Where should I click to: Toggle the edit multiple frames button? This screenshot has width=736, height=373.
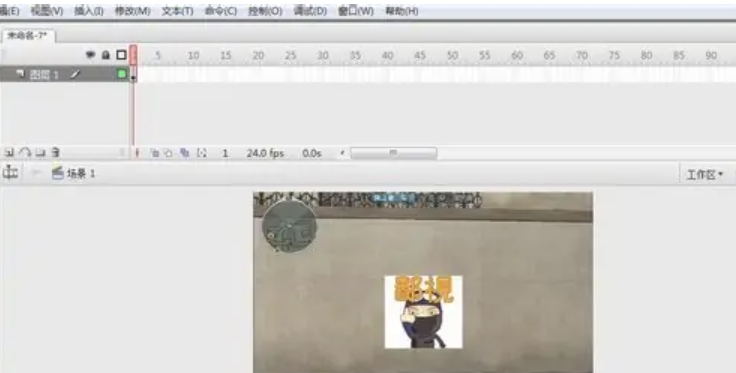[184, 153]
